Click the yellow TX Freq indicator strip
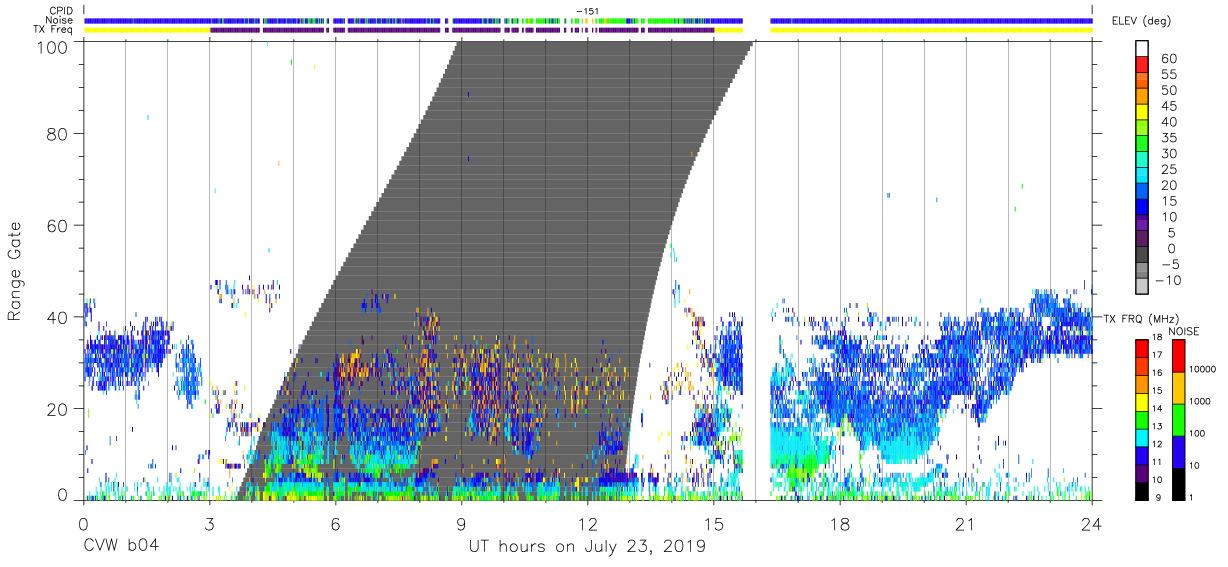Screen dimensions: 1228x567 pyautogui.click(x=588, y=30)
